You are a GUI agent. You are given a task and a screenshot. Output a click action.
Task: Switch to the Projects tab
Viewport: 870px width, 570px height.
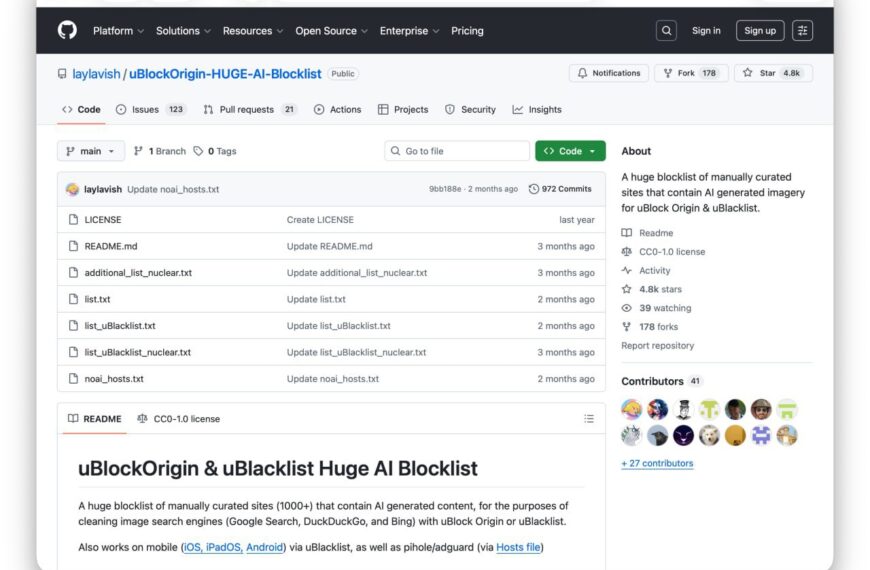[x=403, y=109]
